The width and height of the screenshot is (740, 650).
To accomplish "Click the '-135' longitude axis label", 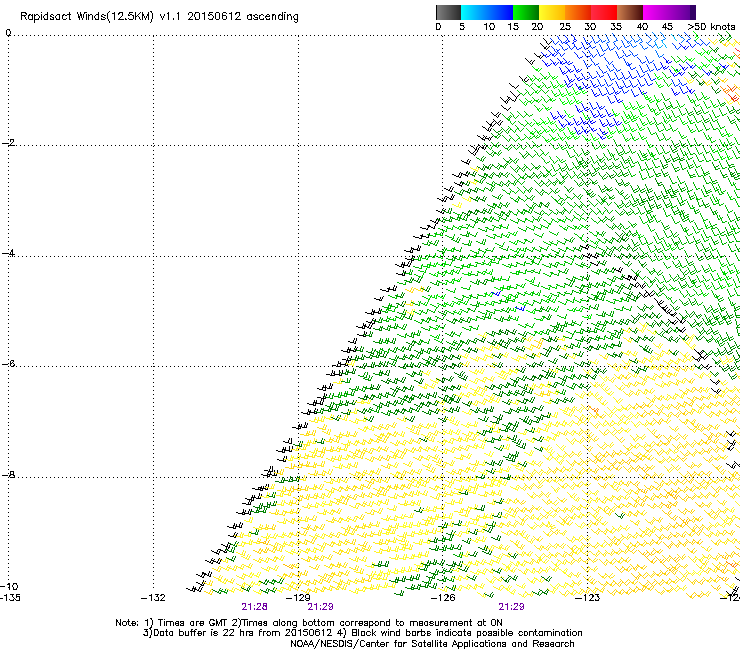I will pos(10,598).
